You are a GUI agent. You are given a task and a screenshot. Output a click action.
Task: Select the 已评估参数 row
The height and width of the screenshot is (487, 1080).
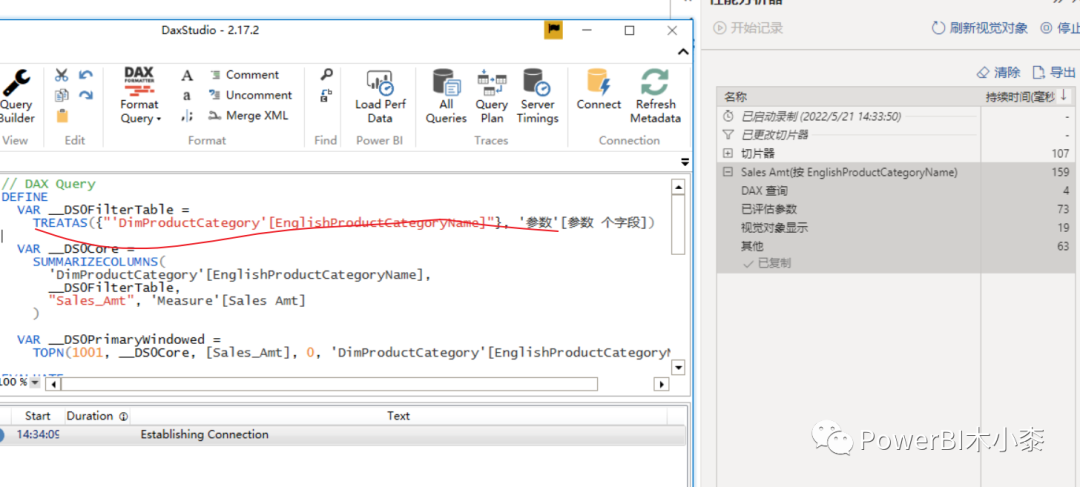click(x=895, y=209)
